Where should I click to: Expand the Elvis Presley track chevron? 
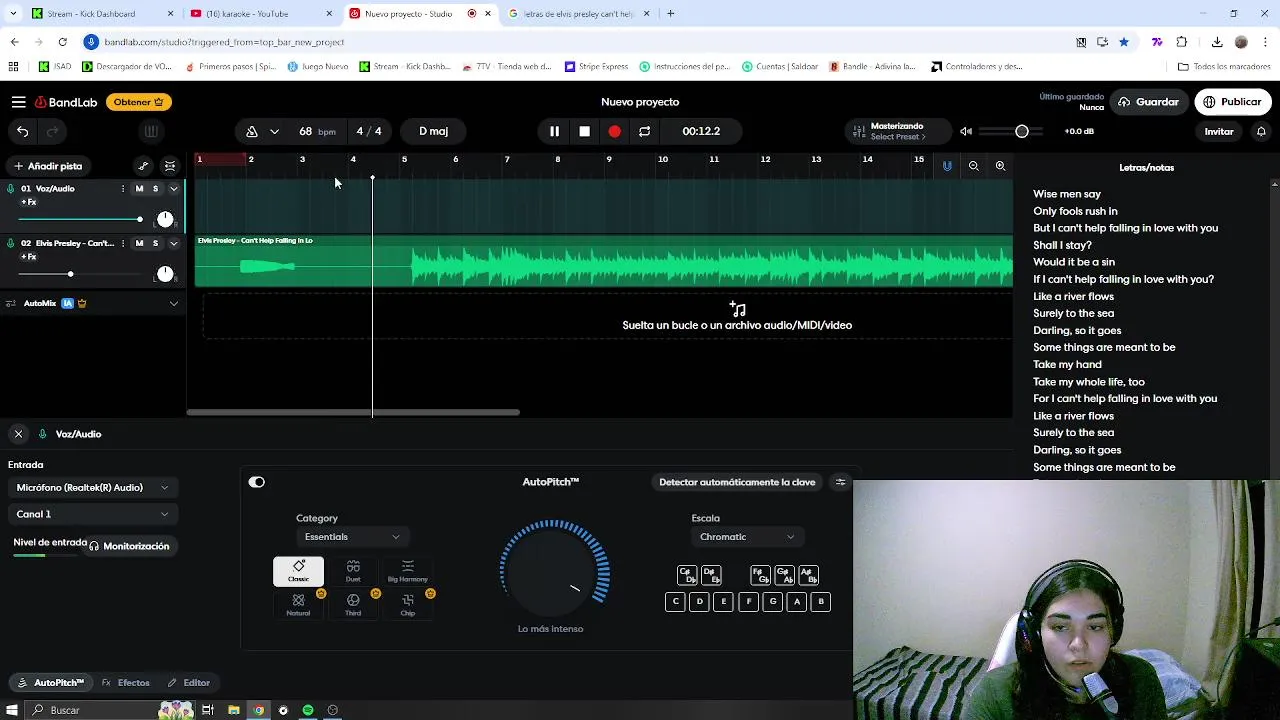pos(173,243)
